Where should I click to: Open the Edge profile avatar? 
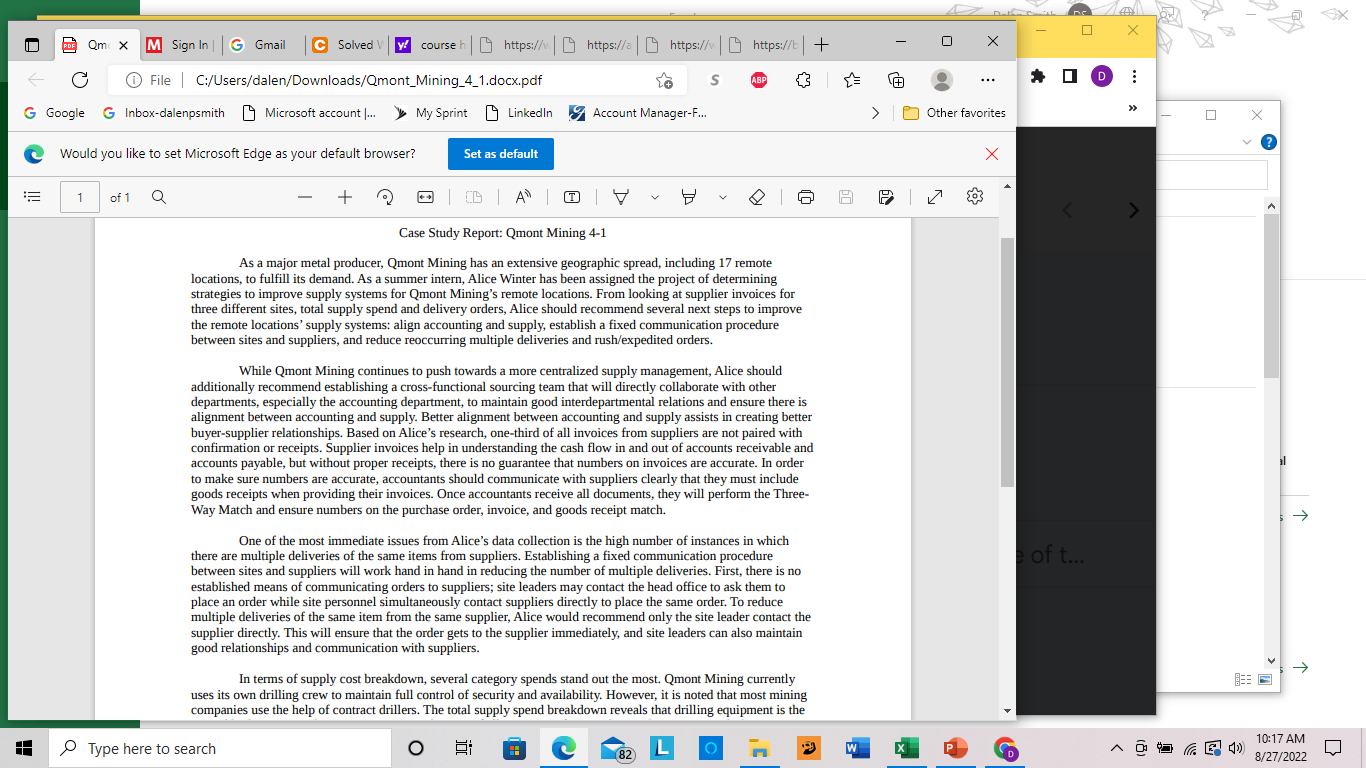pos(941,80)
